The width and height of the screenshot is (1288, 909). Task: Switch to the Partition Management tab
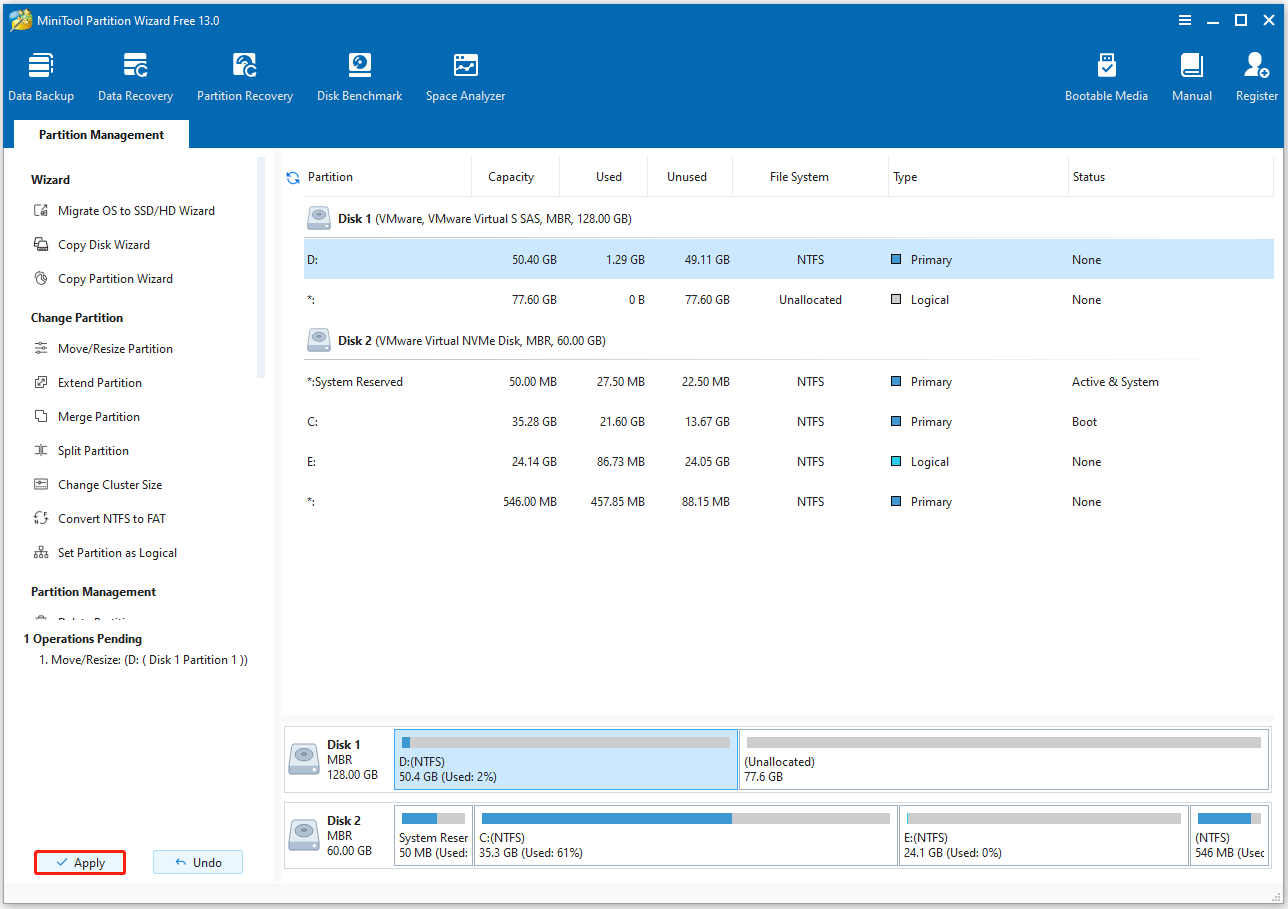point(100,133)
